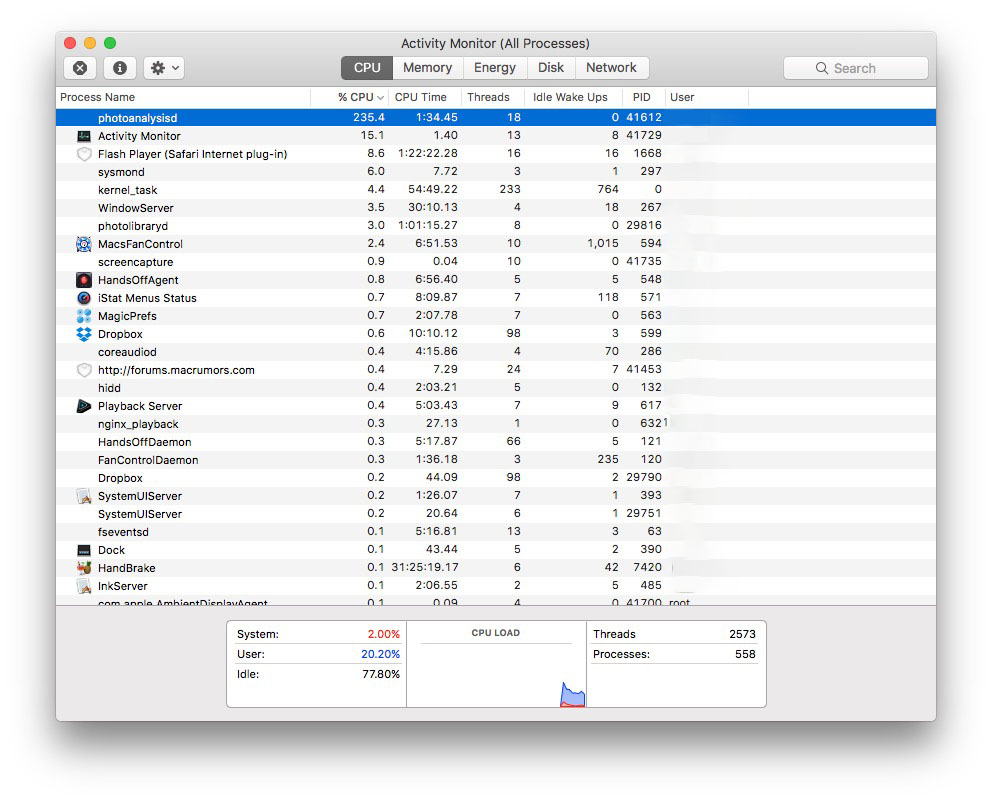Switch to the Network tab
Viewport: 992px width, 801px height.
coord(611,68)
